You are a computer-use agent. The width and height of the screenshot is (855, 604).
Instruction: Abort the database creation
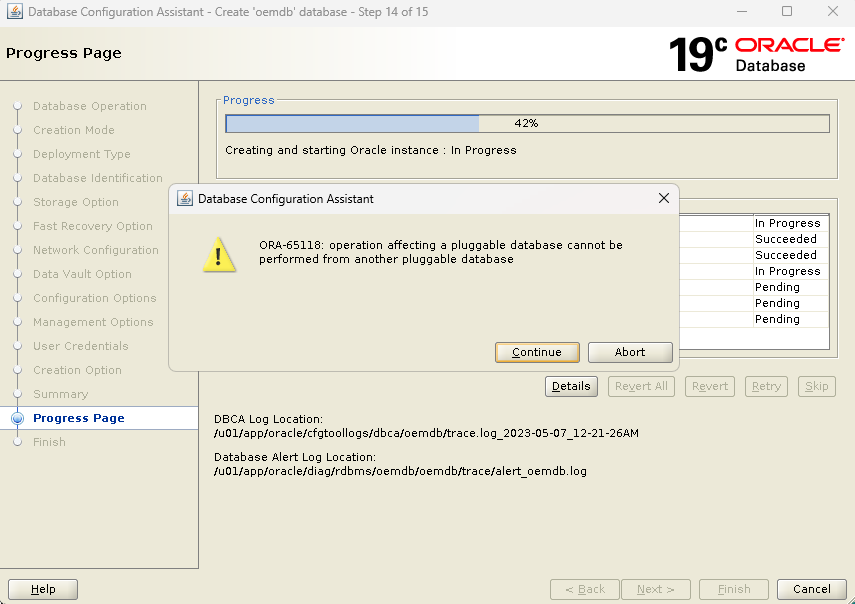(629, 352)
